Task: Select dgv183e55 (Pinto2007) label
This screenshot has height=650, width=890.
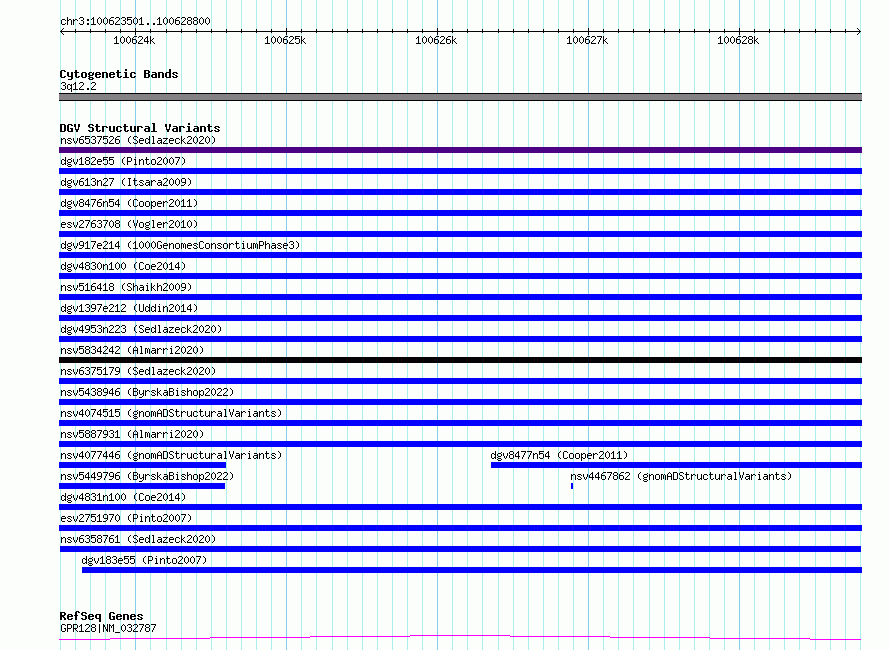Action: (x=144, y=560)
